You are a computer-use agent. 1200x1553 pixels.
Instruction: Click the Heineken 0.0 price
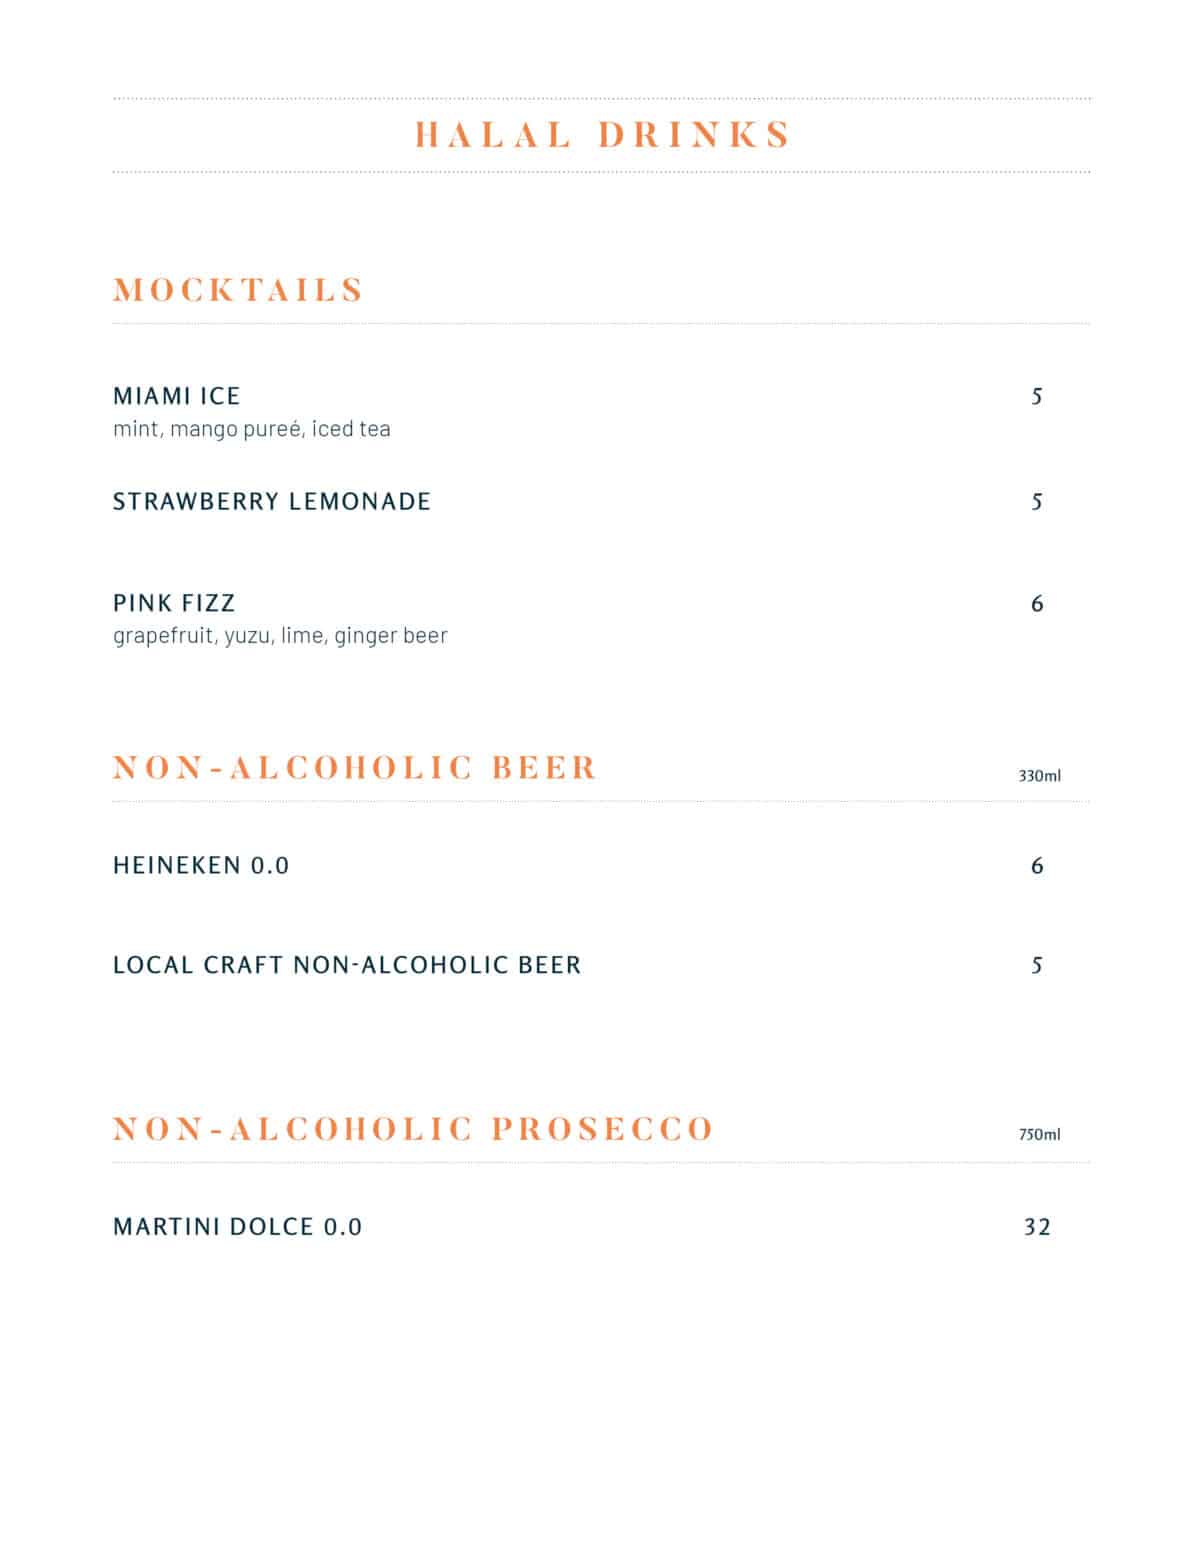(x=1037, y=866)
